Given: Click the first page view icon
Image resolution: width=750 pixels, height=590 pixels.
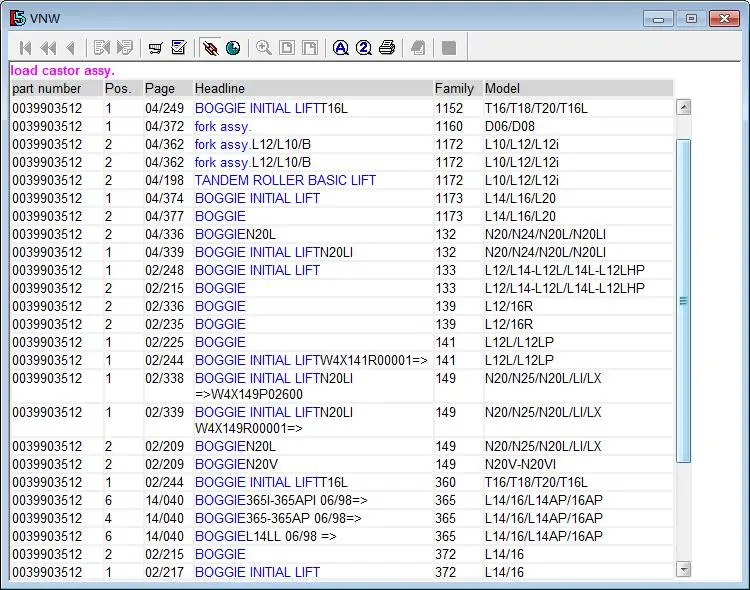Looking at the screenshot, I should click(287, 48).
